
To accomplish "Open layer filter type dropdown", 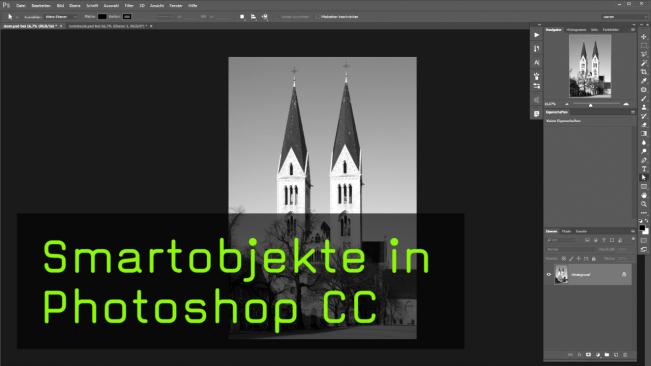I will click(561, 240).
